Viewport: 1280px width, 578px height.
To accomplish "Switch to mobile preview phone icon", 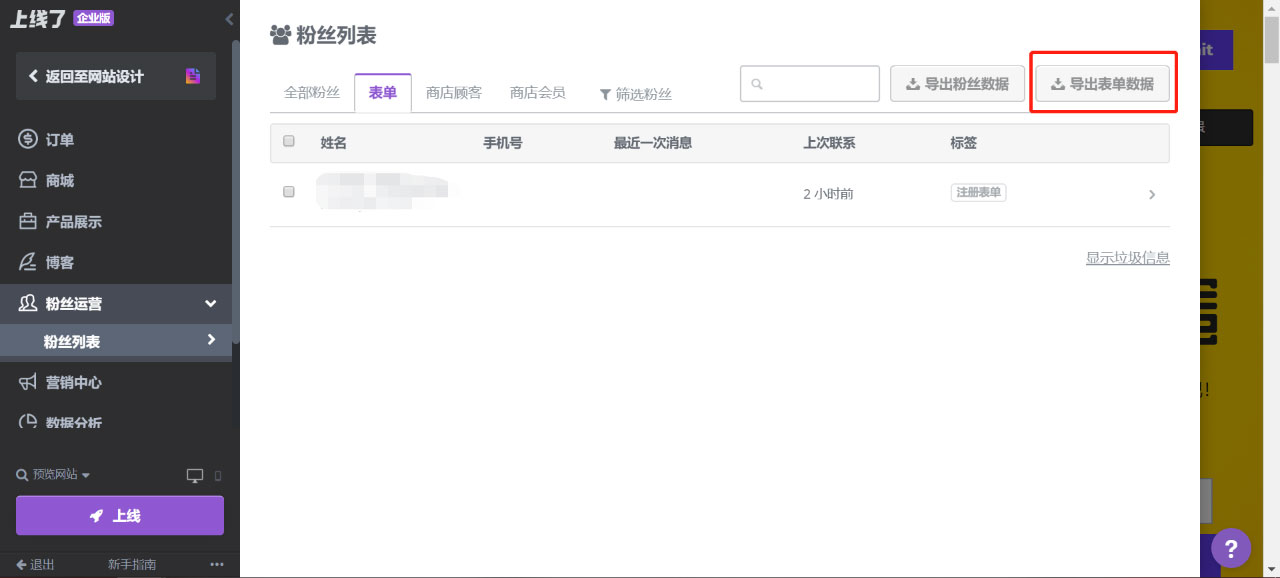I will (x=218, y=476).
